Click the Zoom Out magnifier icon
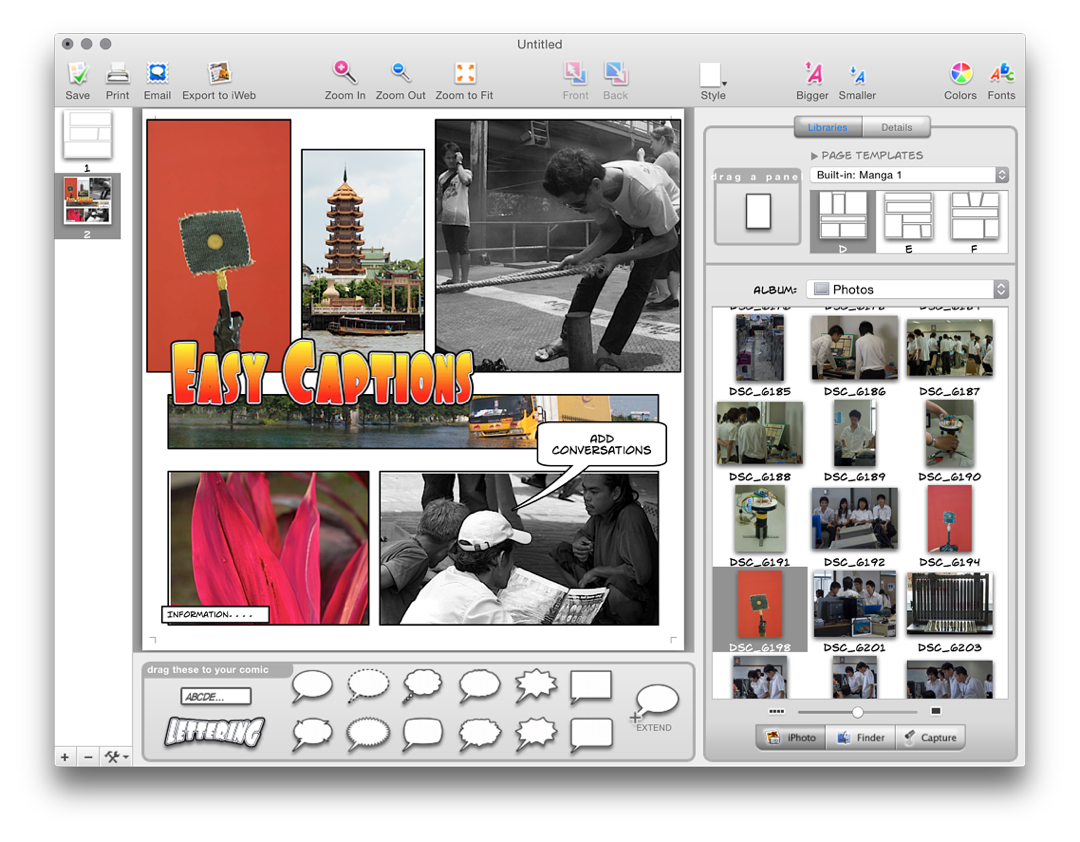 pos(400,72)
